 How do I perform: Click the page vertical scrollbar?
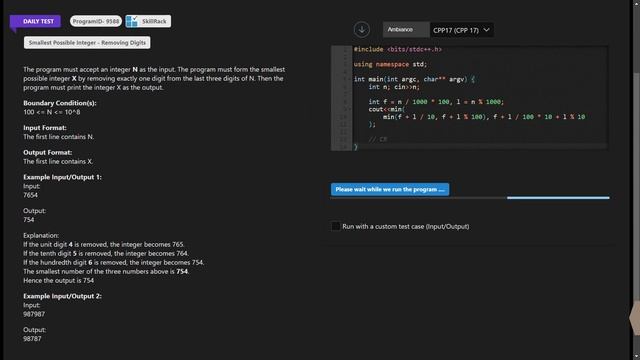click(x=636, y=180)
